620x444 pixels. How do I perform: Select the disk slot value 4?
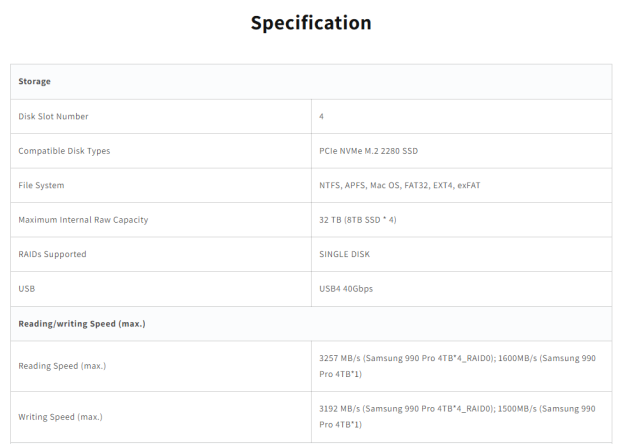click(322, 116)
